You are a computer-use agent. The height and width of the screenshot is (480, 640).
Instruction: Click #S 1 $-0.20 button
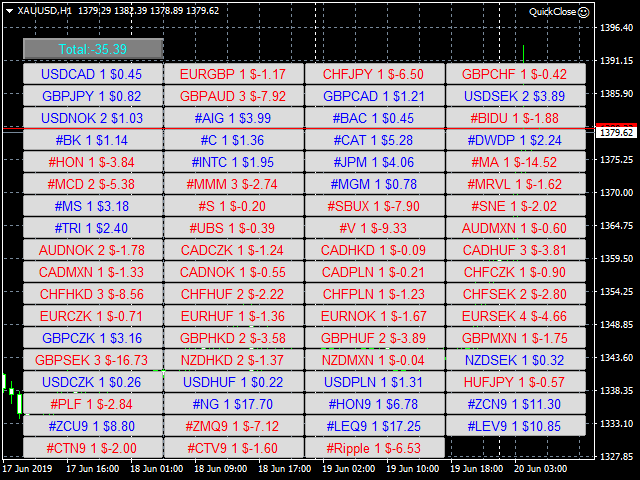tap(234, 206)
